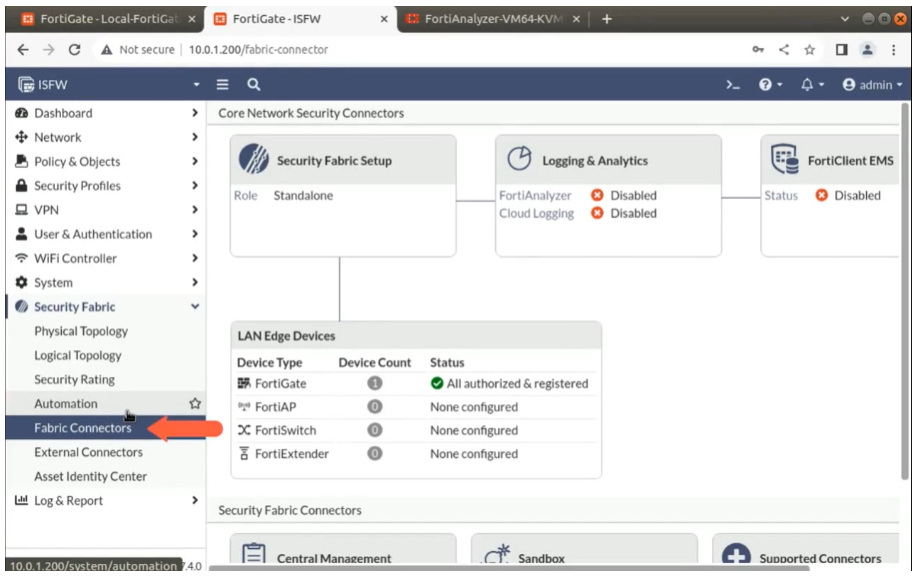The width and height of the screenshot is (917, 584).
Task: Click the FortiAP device type icon
Action: click(x=244, y=406)
